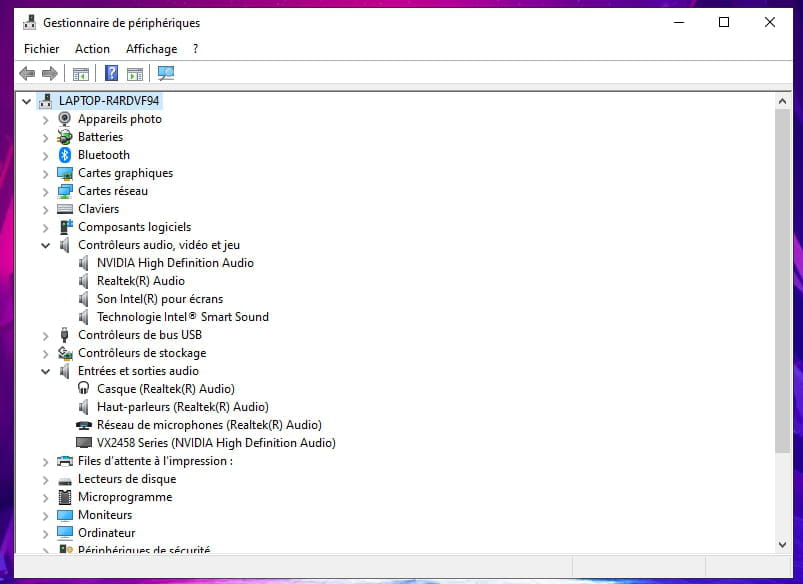Click the vertical scrollbar thumb
Screen dimensions: 803x584
point(782,281)
